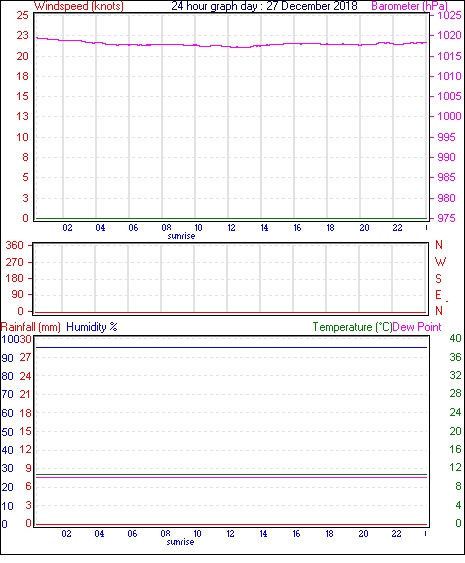465x563 pixels.
Task: Click the Windspeed (knots) axis title
Action: click(79, 6)
